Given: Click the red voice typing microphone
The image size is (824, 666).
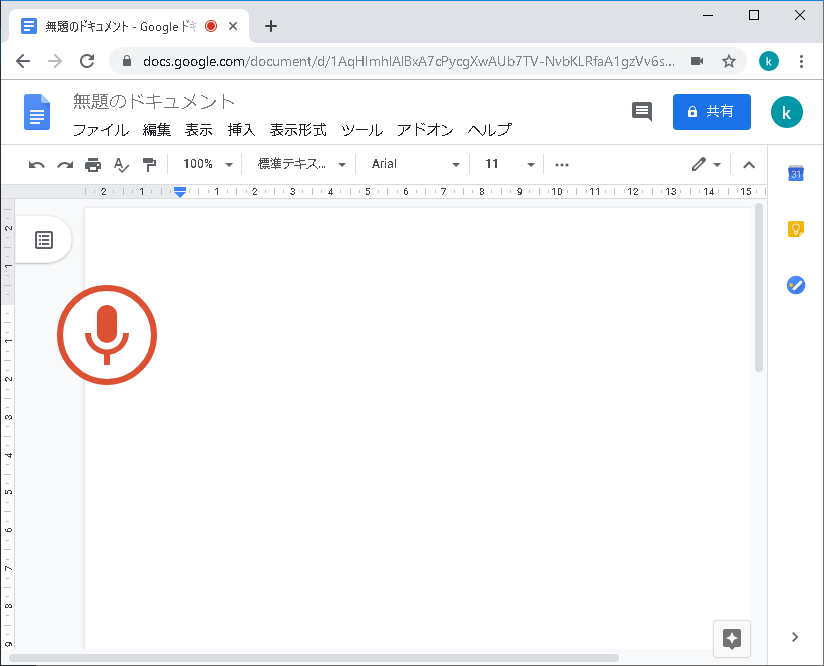Looking at the screenshot, I should 107,333.
